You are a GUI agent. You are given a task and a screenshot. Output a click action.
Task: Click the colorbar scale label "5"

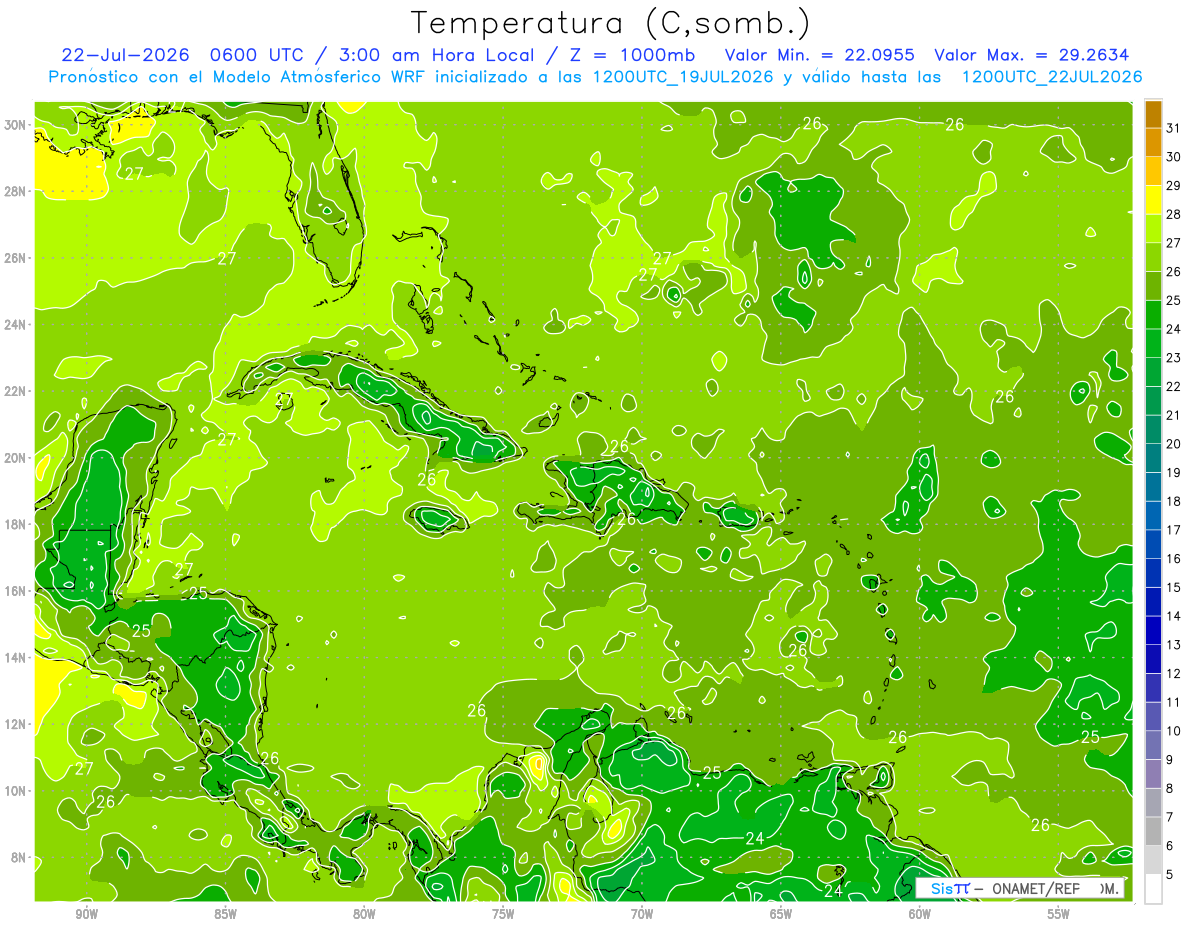click(1171, 875)
